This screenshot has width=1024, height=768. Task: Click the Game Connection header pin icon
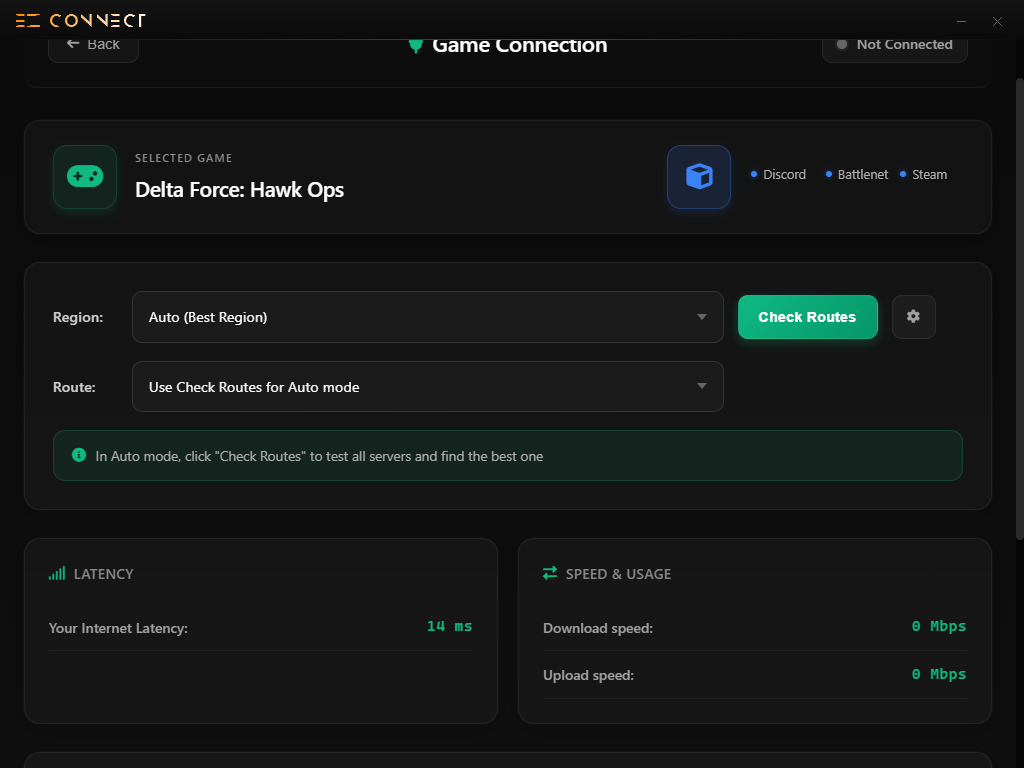[415, 46]
